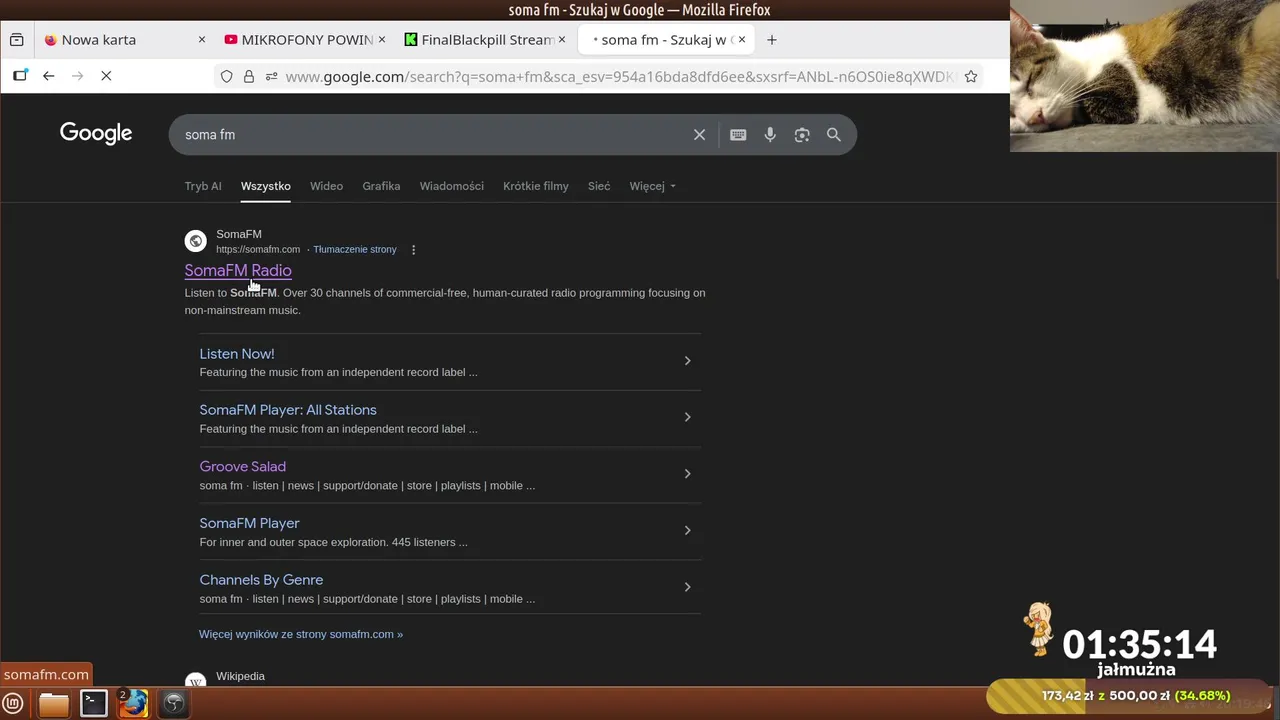
Task: Start voice search with microphone
Action: pyautogui.click(x=770, y=135)
